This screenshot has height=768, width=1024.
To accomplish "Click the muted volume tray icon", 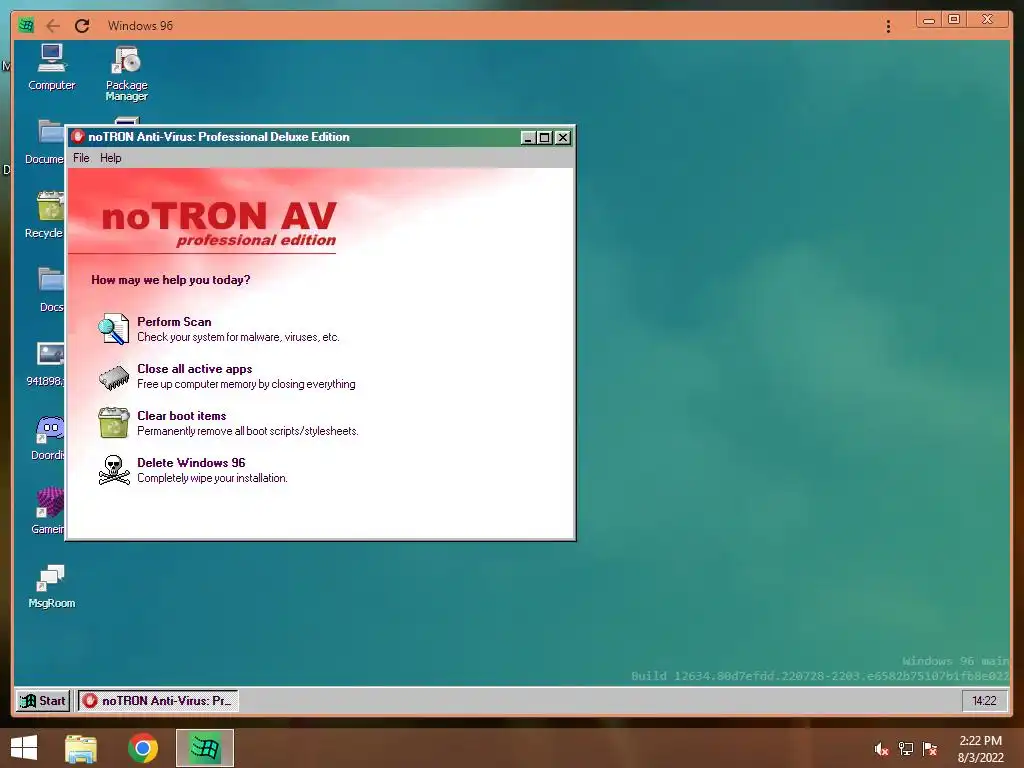I will [x=881, y=749].
